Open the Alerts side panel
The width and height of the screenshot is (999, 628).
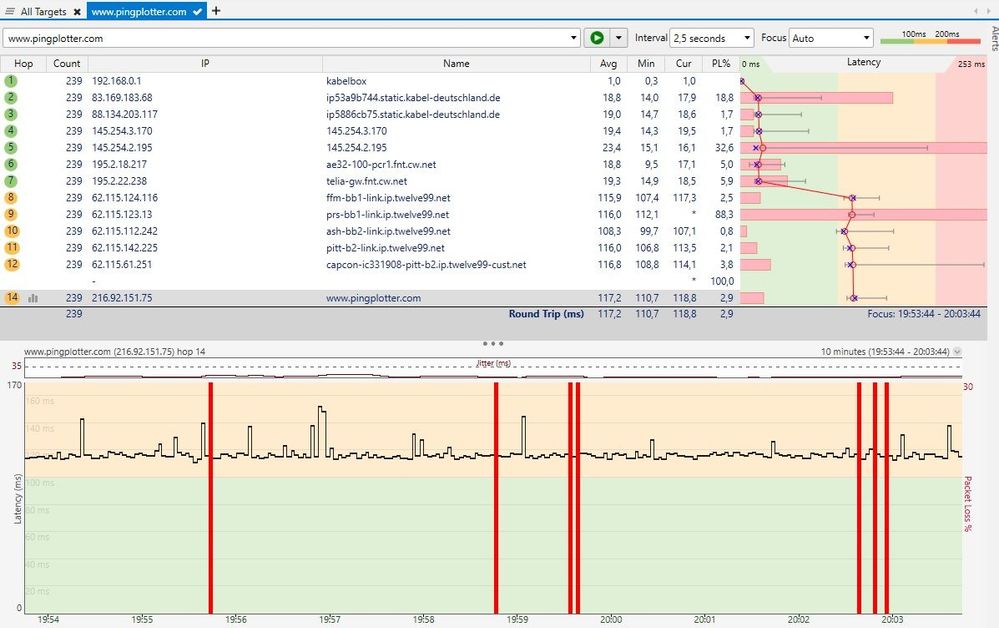pos(994,38)
